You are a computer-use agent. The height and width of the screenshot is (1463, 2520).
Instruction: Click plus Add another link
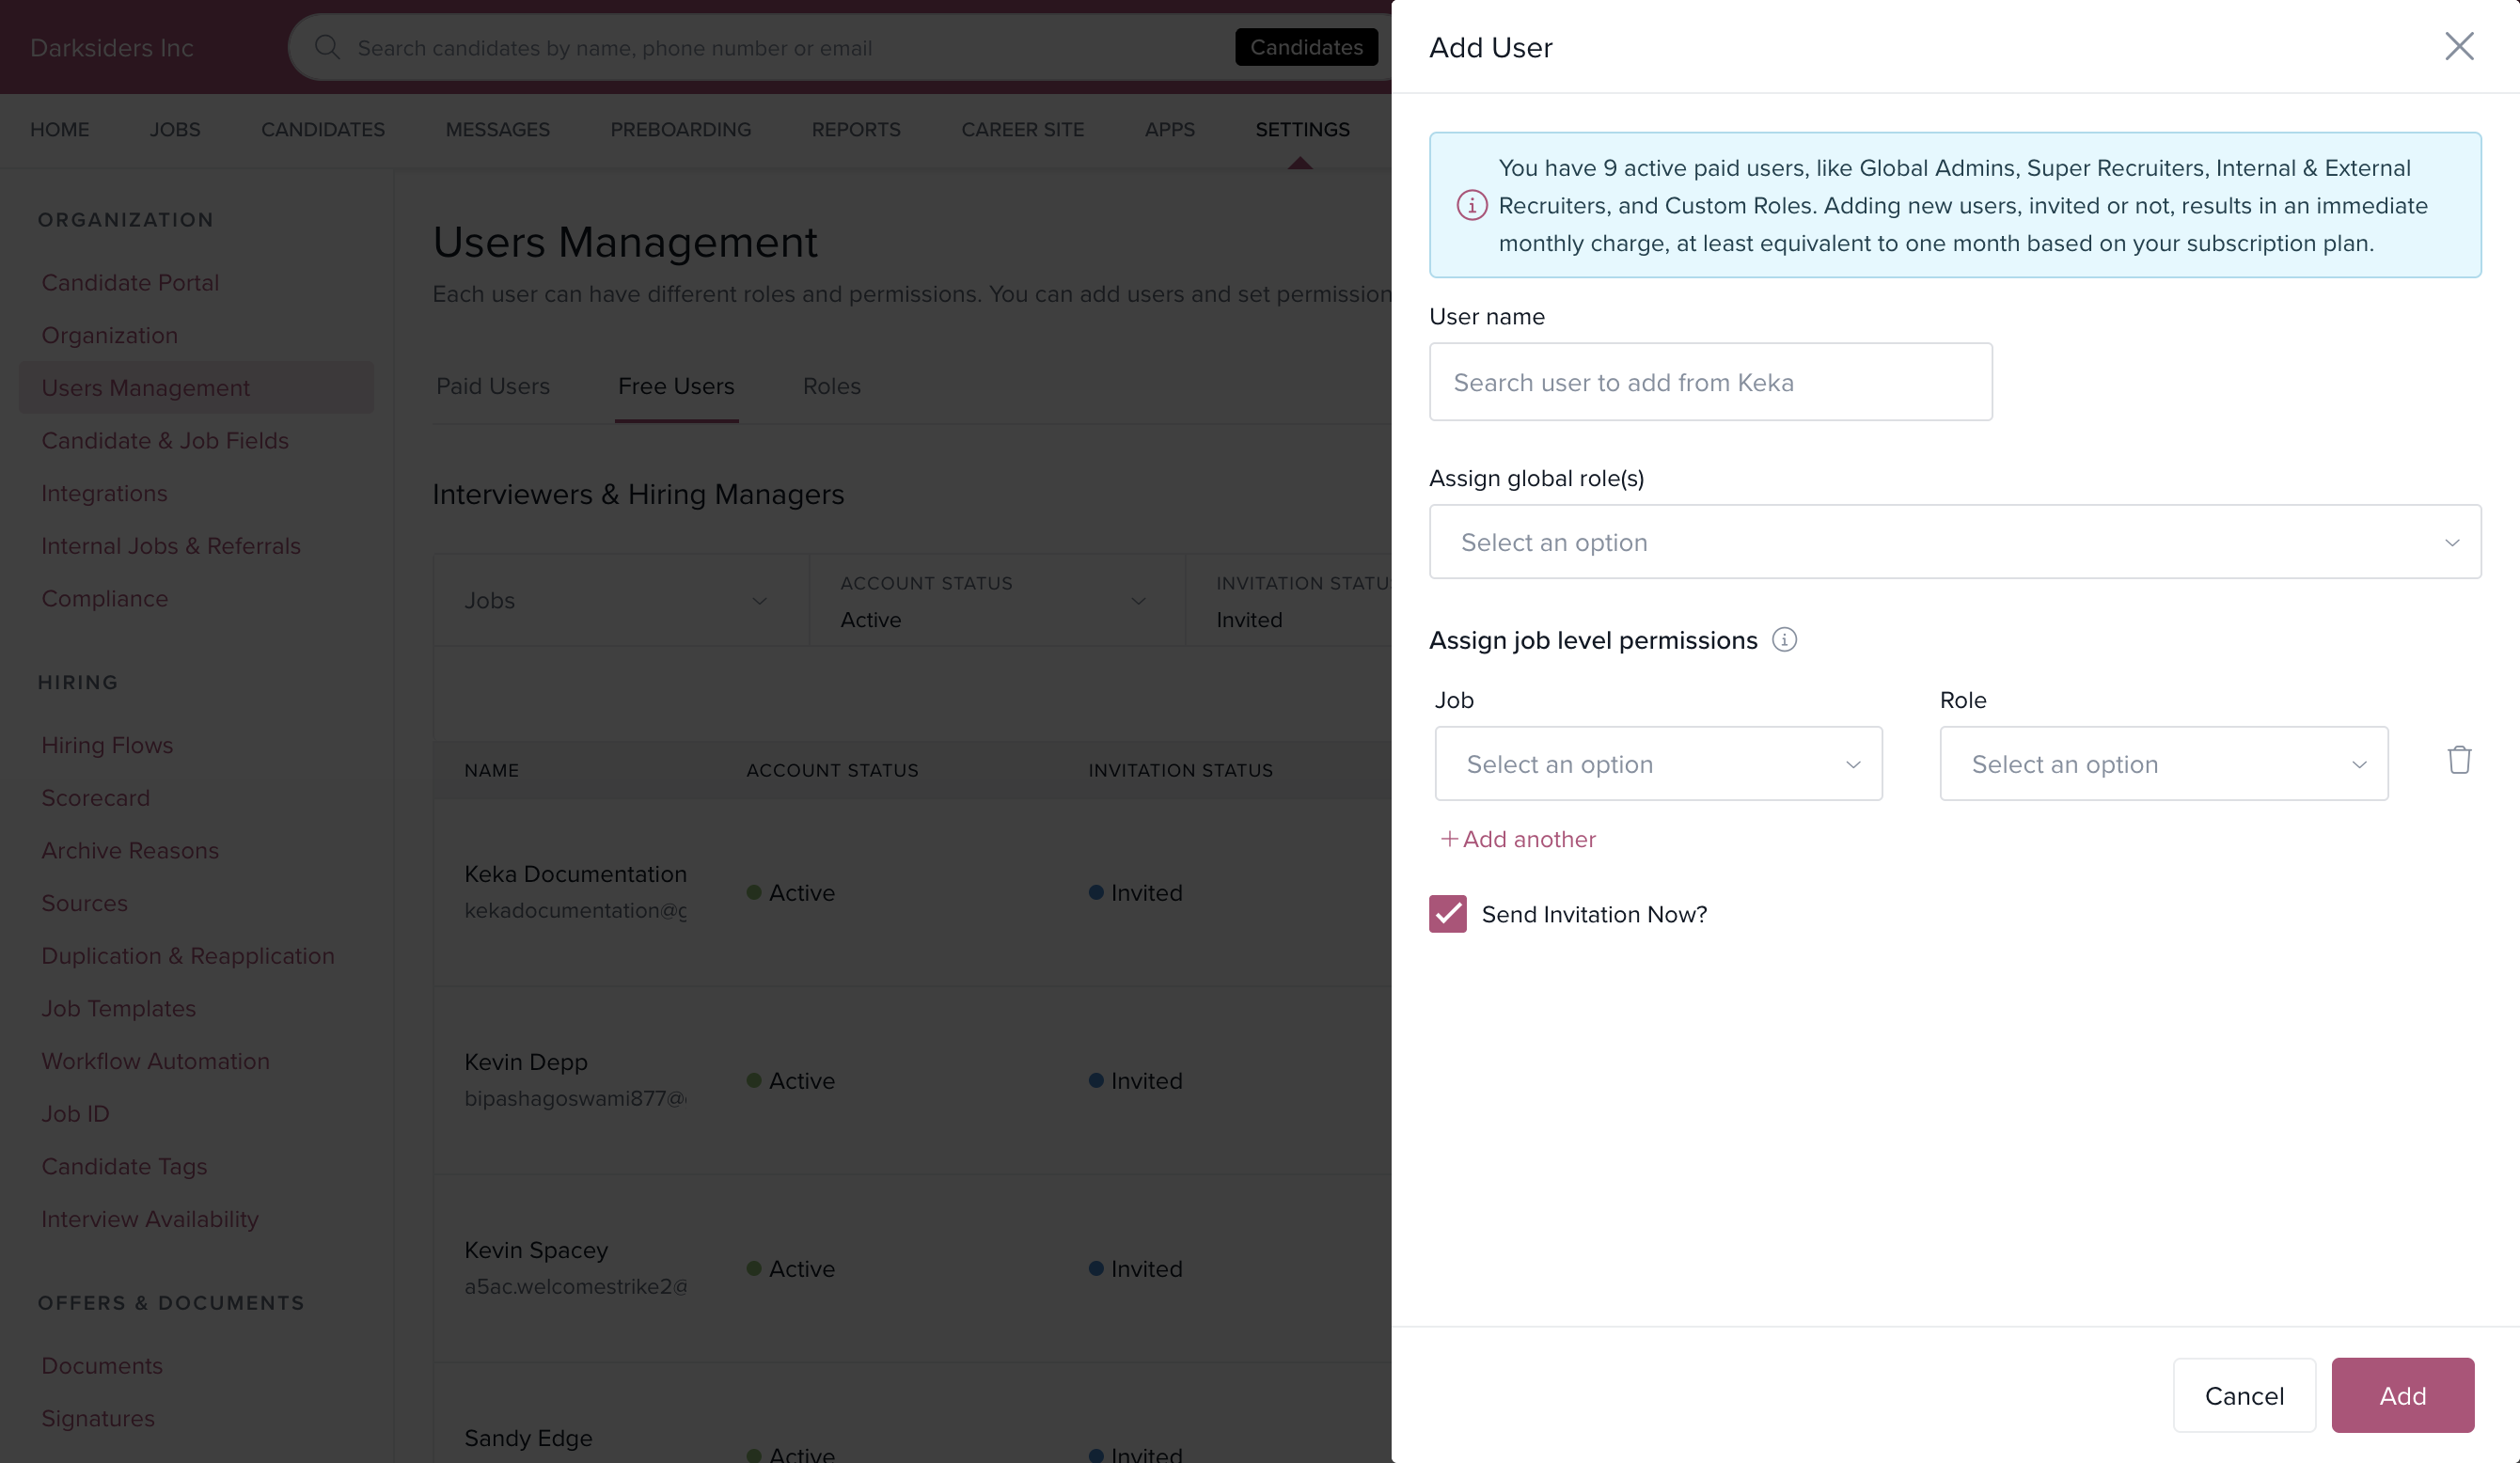[x=1518, y=839]
